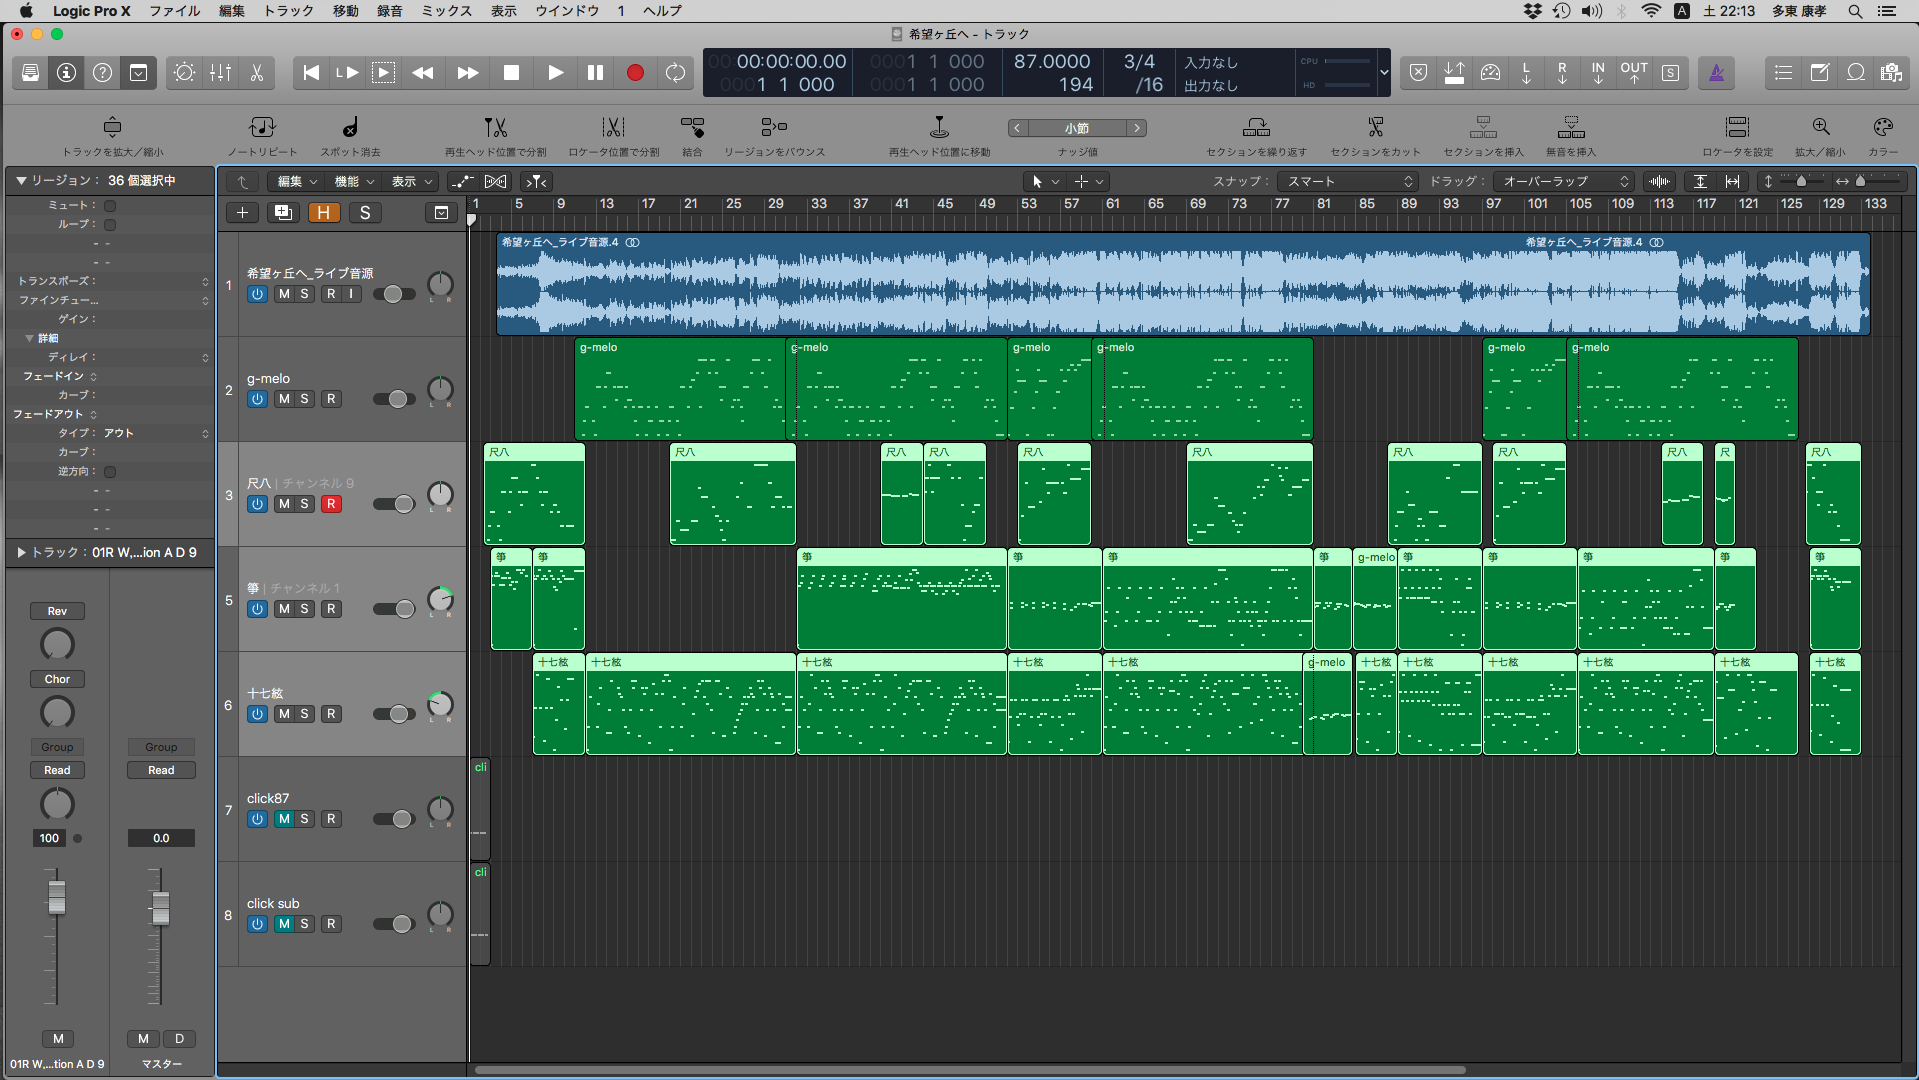Open the スナップ dropdown set to スマート
The height and width of the screenshot is (1080, 1919).
pos(1349,181)
